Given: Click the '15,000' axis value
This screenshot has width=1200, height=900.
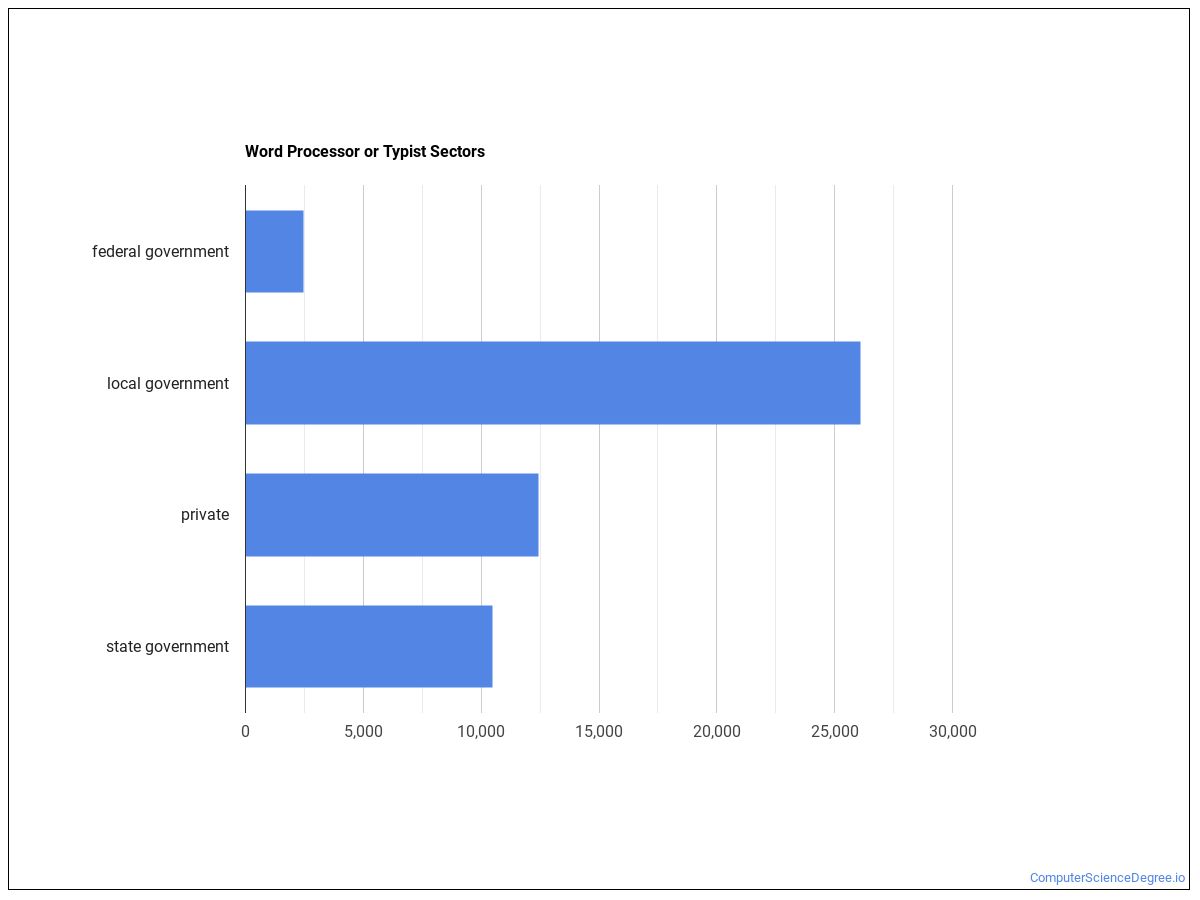Looking at the screenshot, I should 599,732.
